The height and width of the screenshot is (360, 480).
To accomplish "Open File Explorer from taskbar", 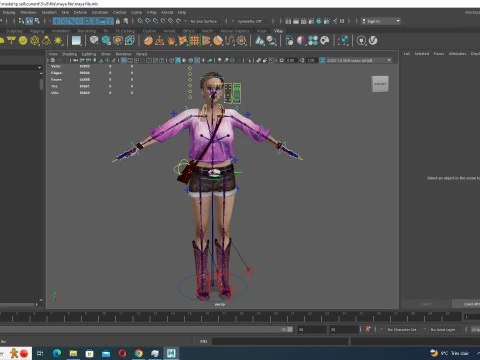I will (x=73, y=353).
